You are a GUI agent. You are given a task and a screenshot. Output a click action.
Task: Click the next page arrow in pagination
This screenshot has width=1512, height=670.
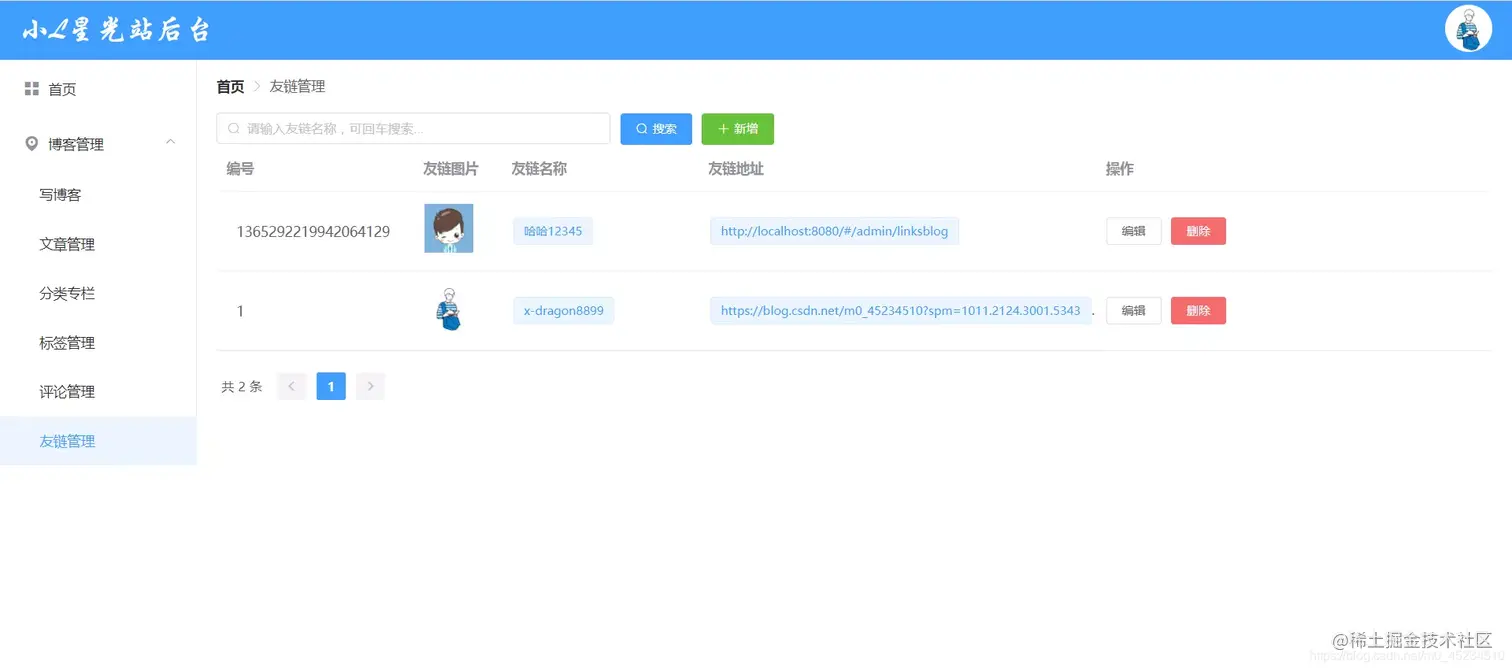370,386
